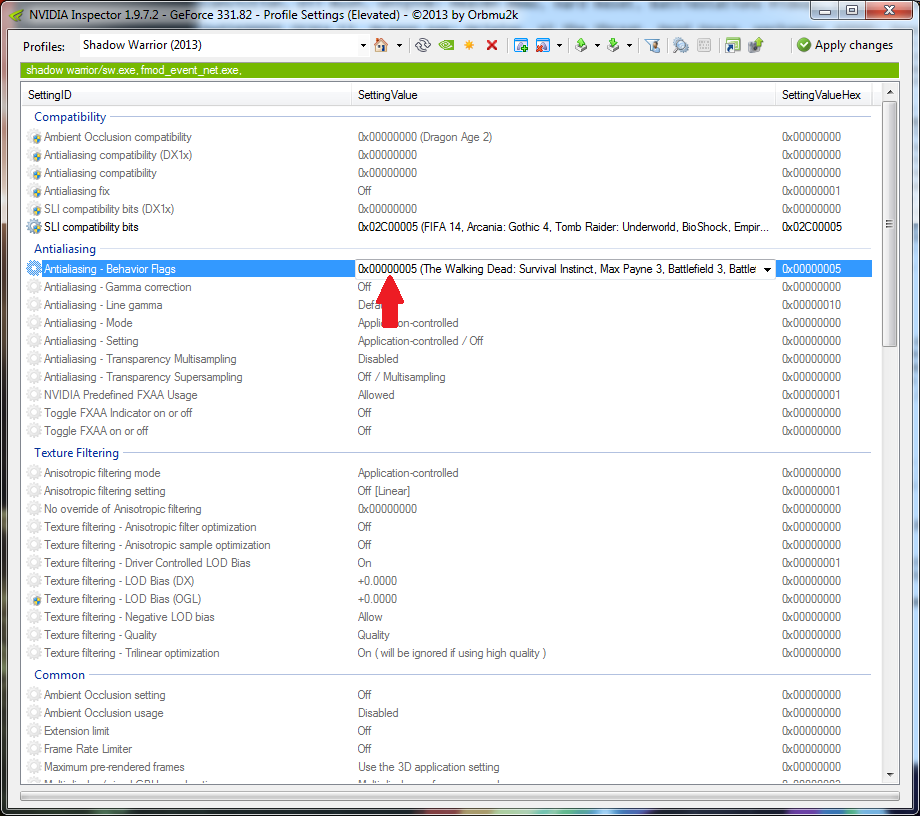Click the Texture Filtering section header
Image resolution: width=920 pixels, height=816 pixels.
(76, 453)
